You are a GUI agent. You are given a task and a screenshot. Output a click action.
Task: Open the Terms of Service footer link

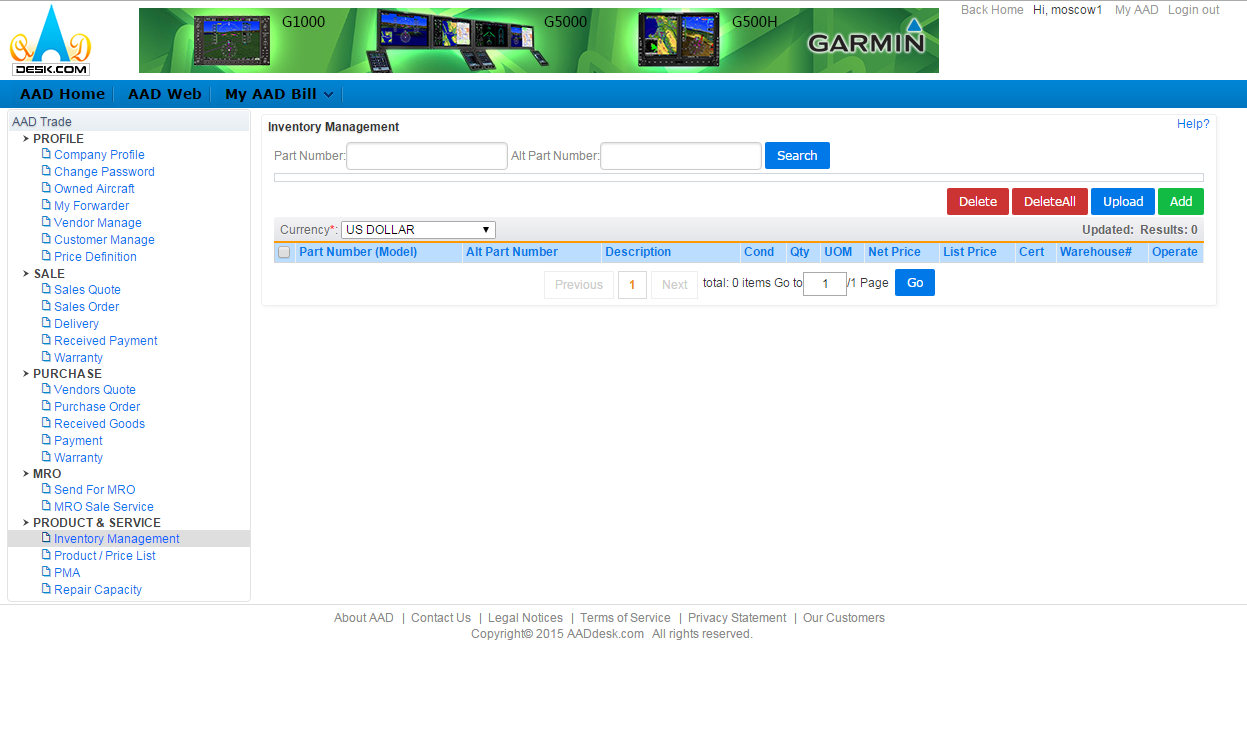625,618
